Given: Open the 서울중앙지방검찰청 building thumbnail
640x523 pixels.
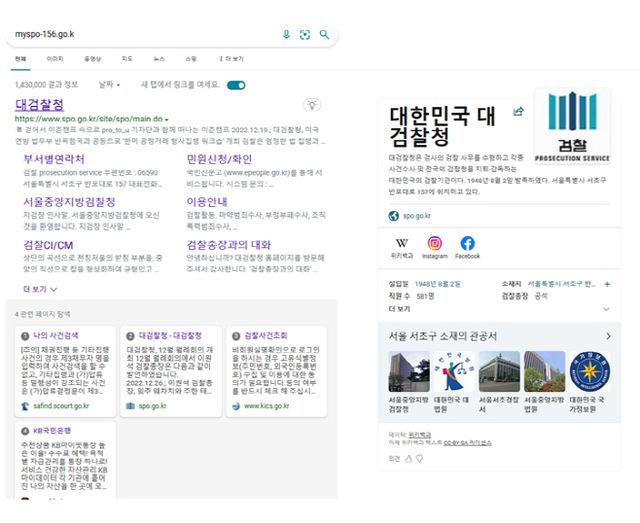Looking at the screenshot, I should 409,372.
